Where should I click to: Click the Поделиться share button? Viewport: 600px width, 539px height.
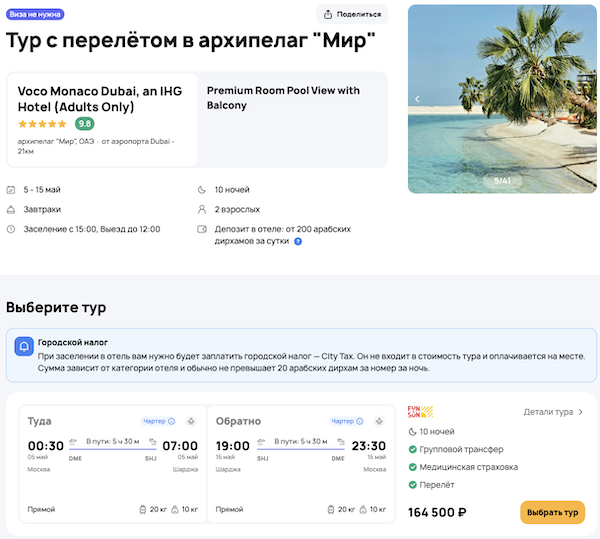352,14
